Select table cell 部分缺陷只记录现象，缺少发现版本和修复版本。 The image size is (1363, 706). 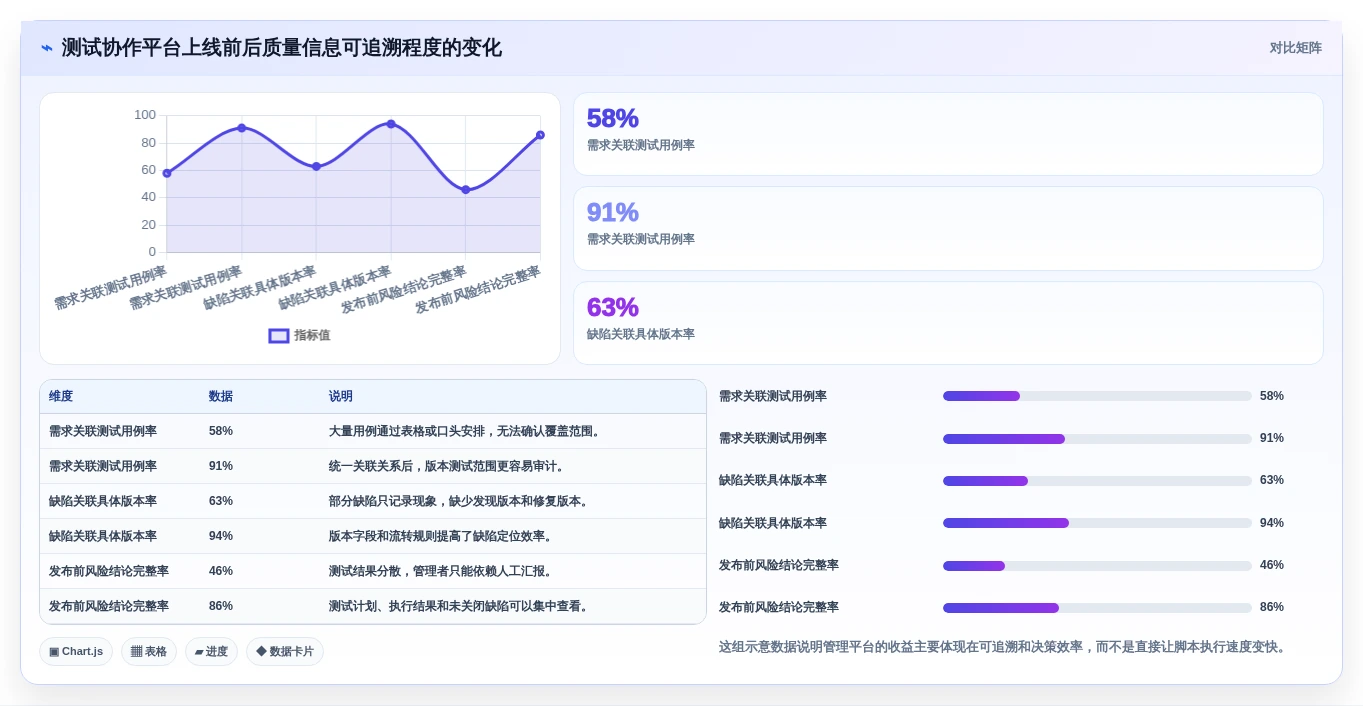pyautogui.click(x=459, y=501)
